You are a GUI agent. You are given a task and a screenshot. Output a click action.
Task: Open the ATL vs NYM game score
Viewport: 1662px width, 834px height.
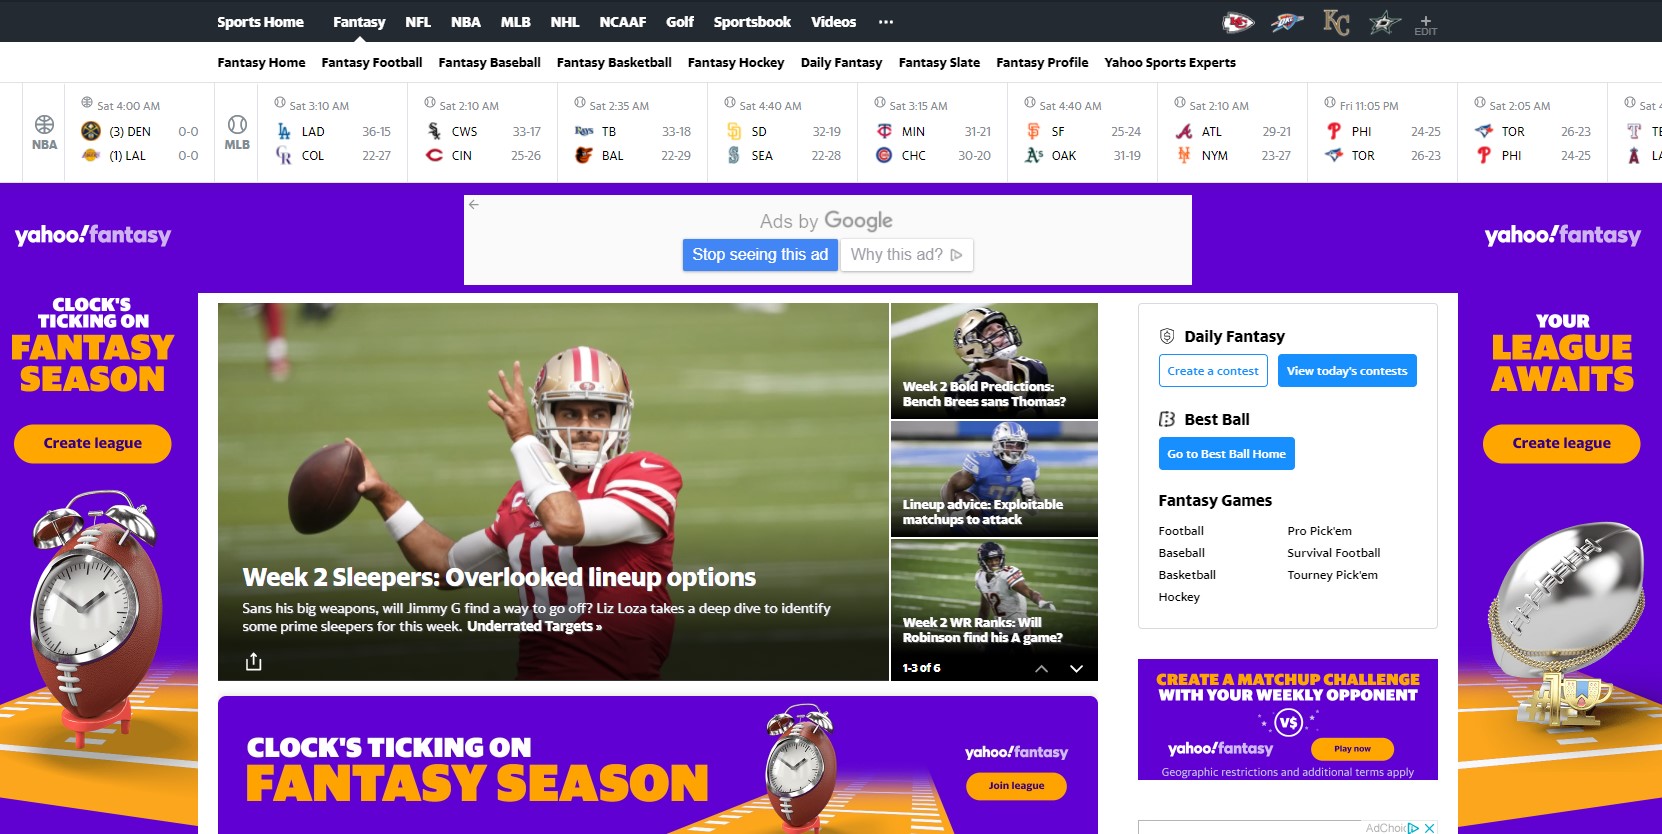pyautogui.click(x=1233, y=132)
